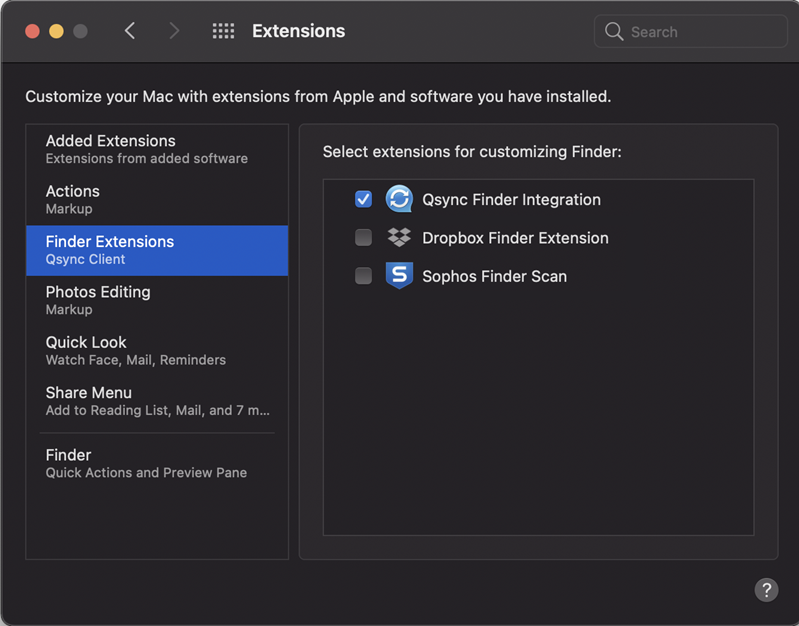
Task: Click the magnifying glass search icon
Action: 614,32
